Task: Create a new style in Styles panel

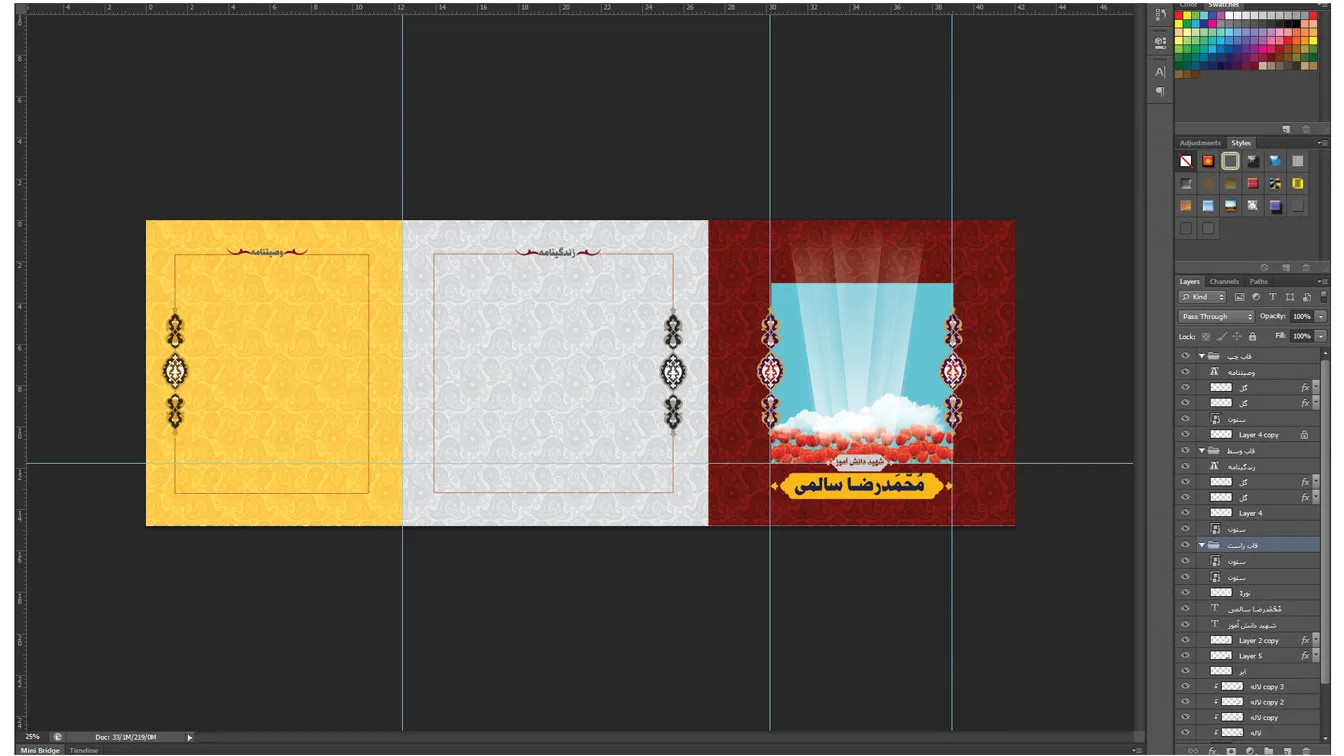Action: point(1287,267)
